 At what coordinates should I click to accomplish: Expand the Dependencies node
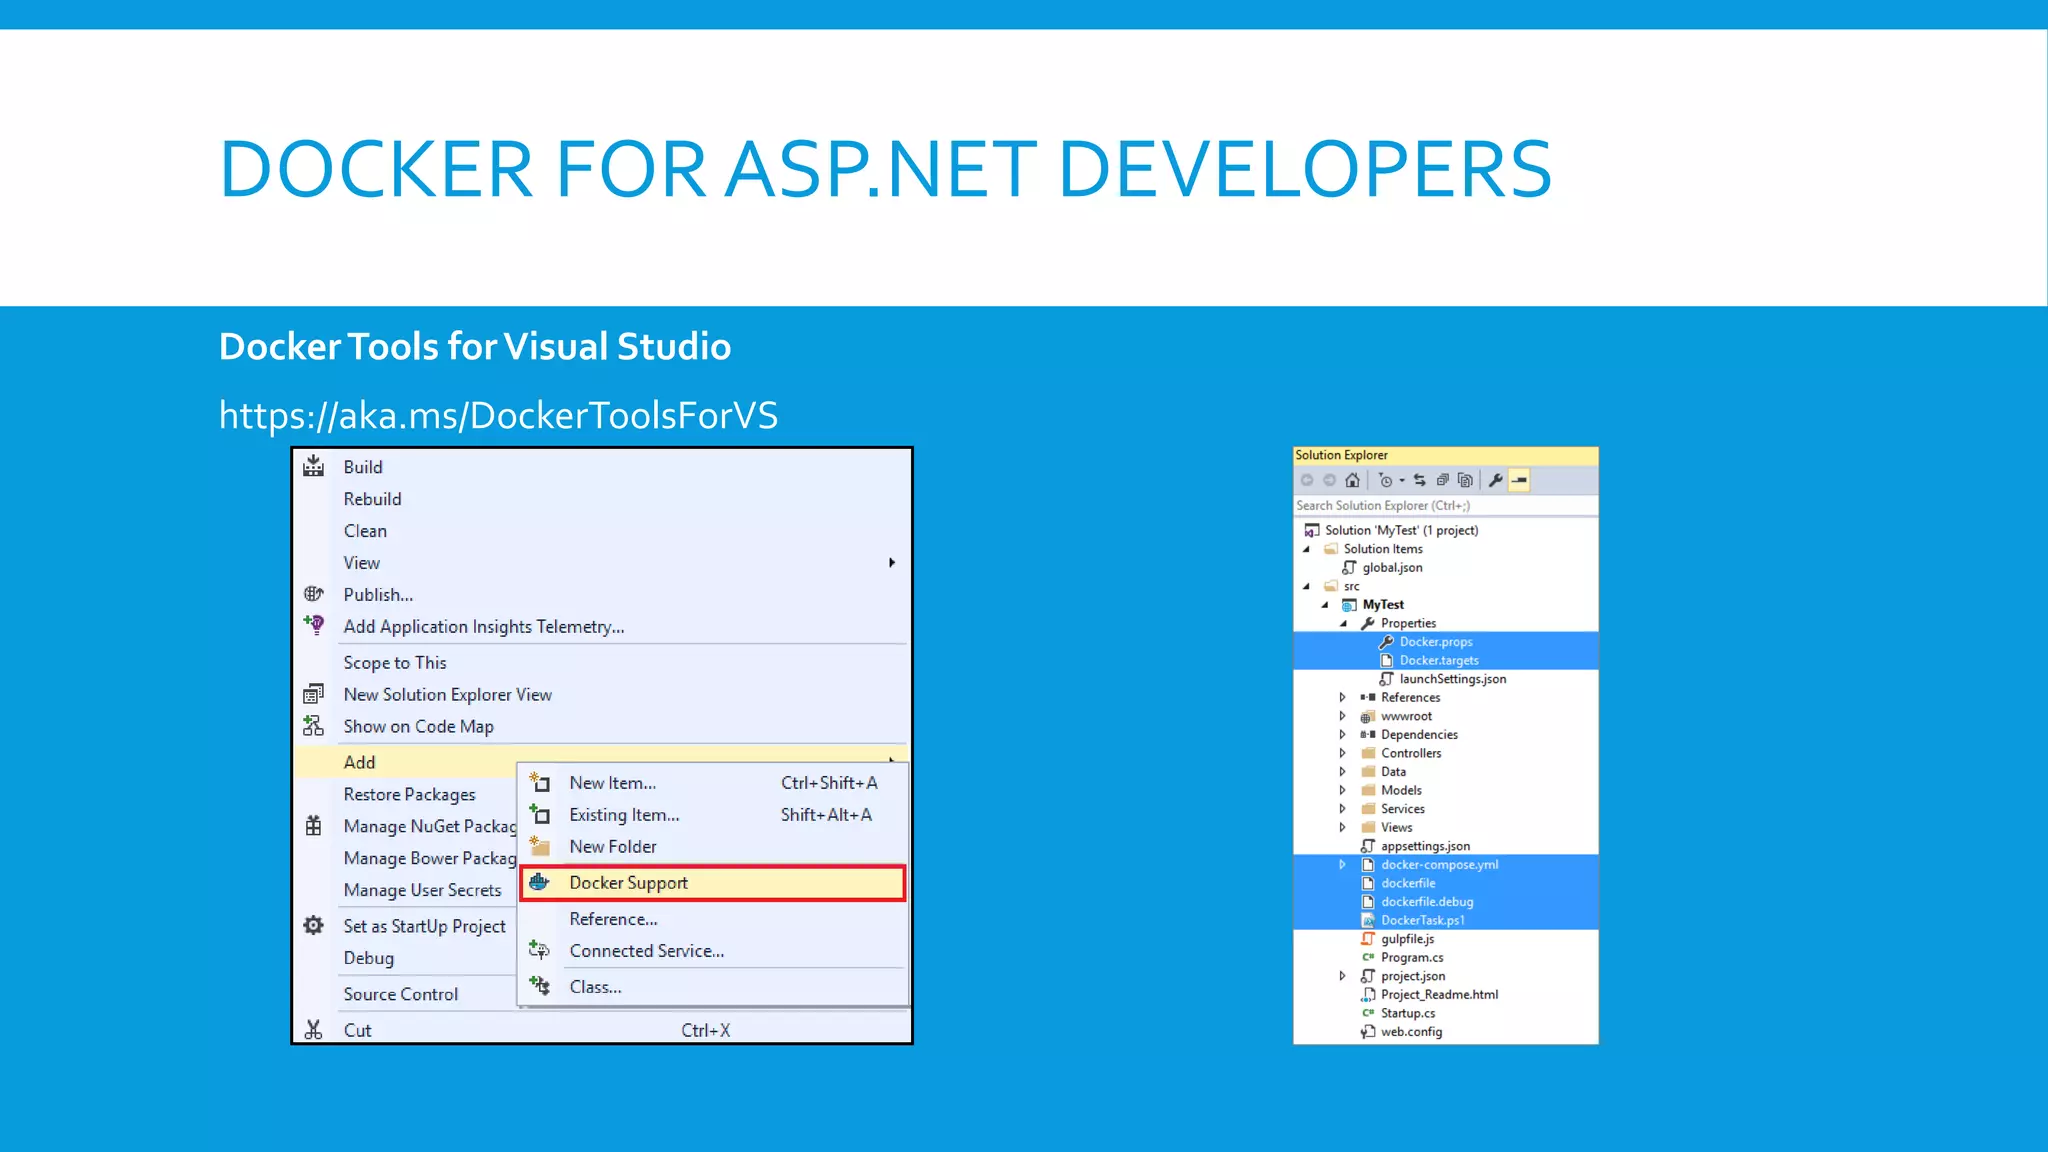click(x=1343, y=735)
